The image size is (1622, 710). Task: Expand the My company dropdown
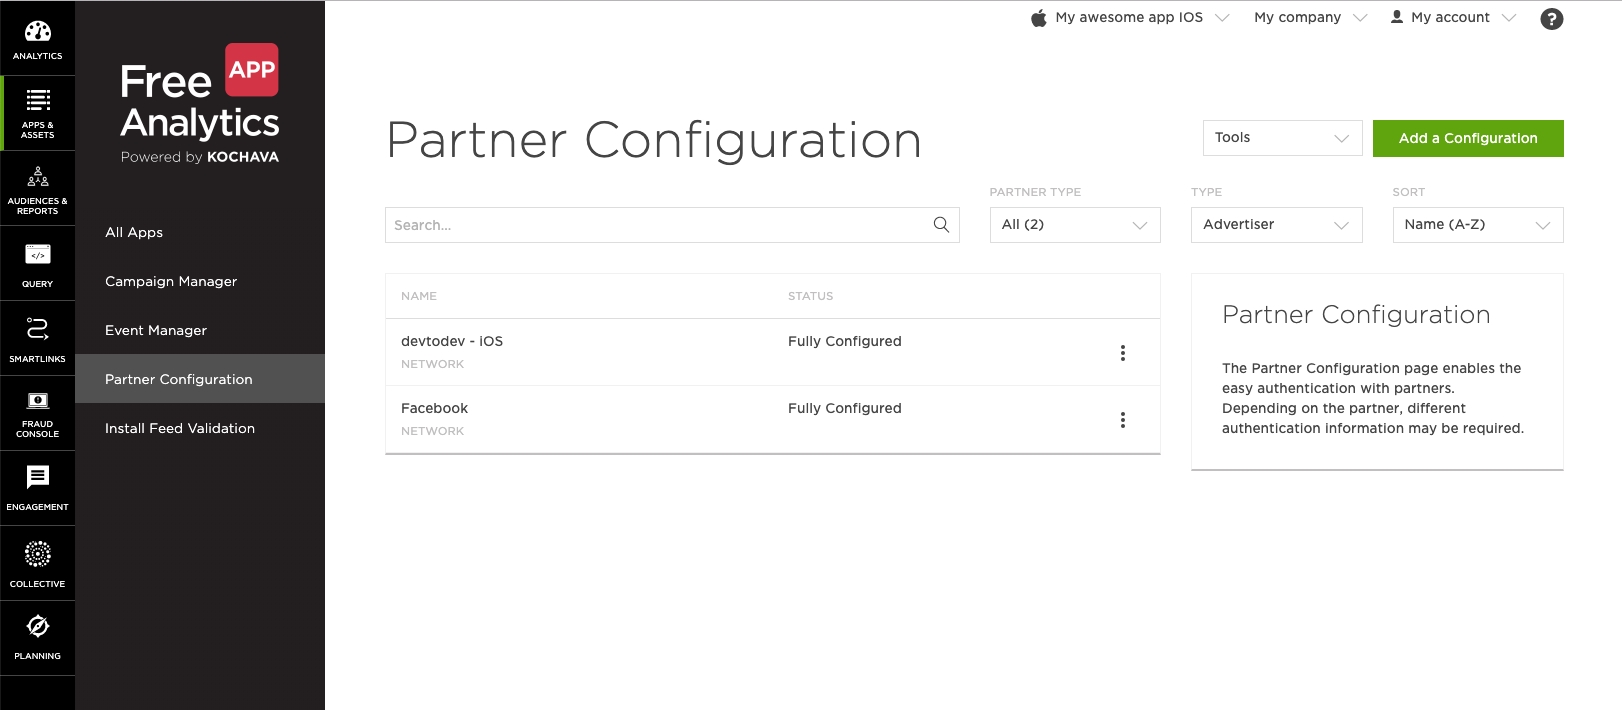coord(1310,18)
